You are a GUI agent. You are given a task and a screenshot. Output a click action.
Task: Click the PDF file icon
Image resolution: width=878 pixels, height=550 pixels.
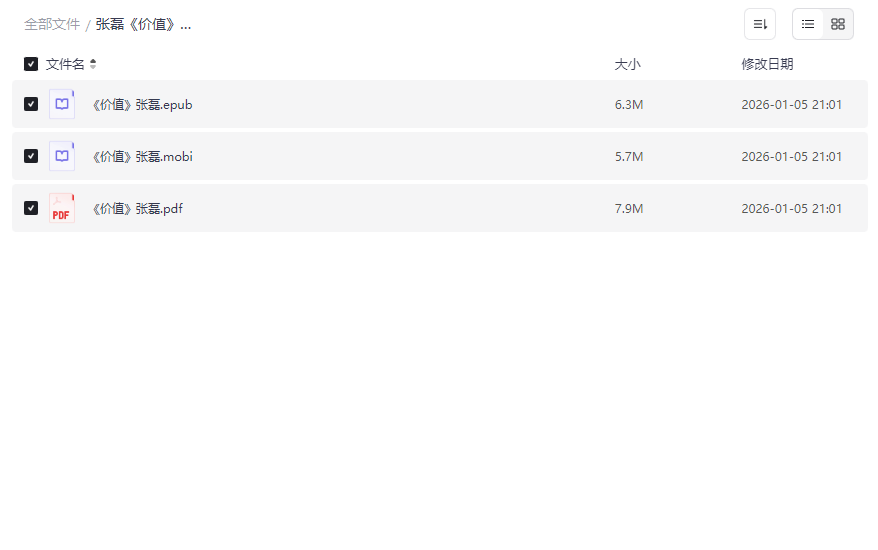point(62,208)
